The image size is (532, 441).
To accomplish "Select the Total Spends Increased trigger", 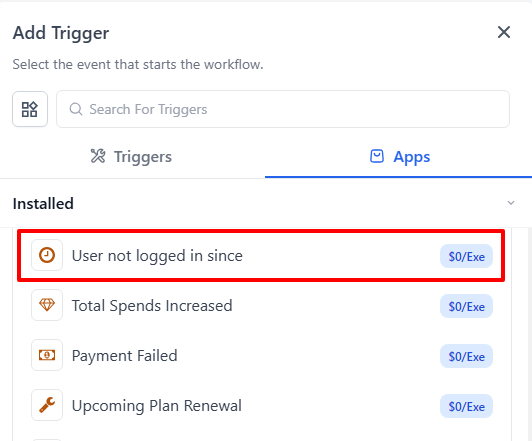I will pyautogui.click(x=261, y=305).
